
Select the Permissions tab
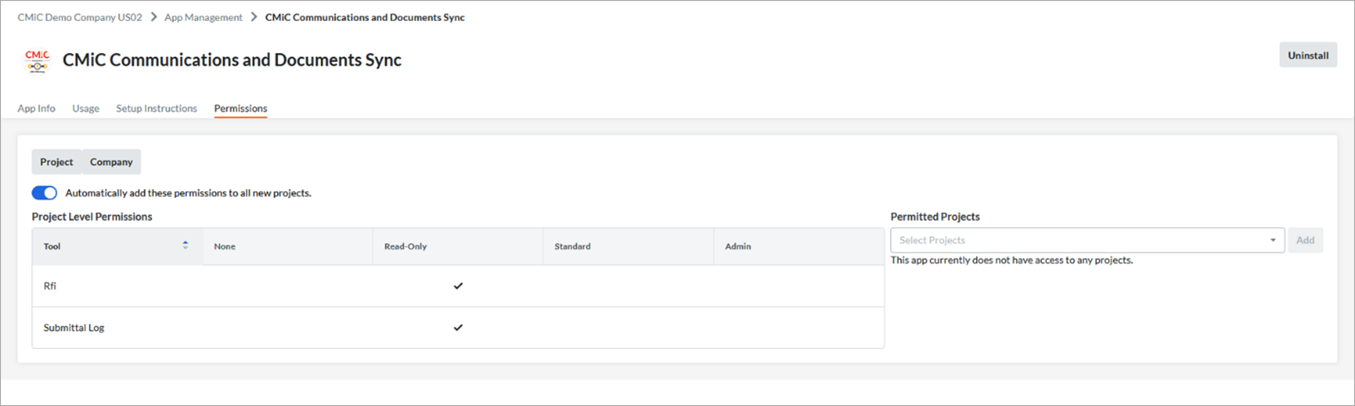point(240,108)
